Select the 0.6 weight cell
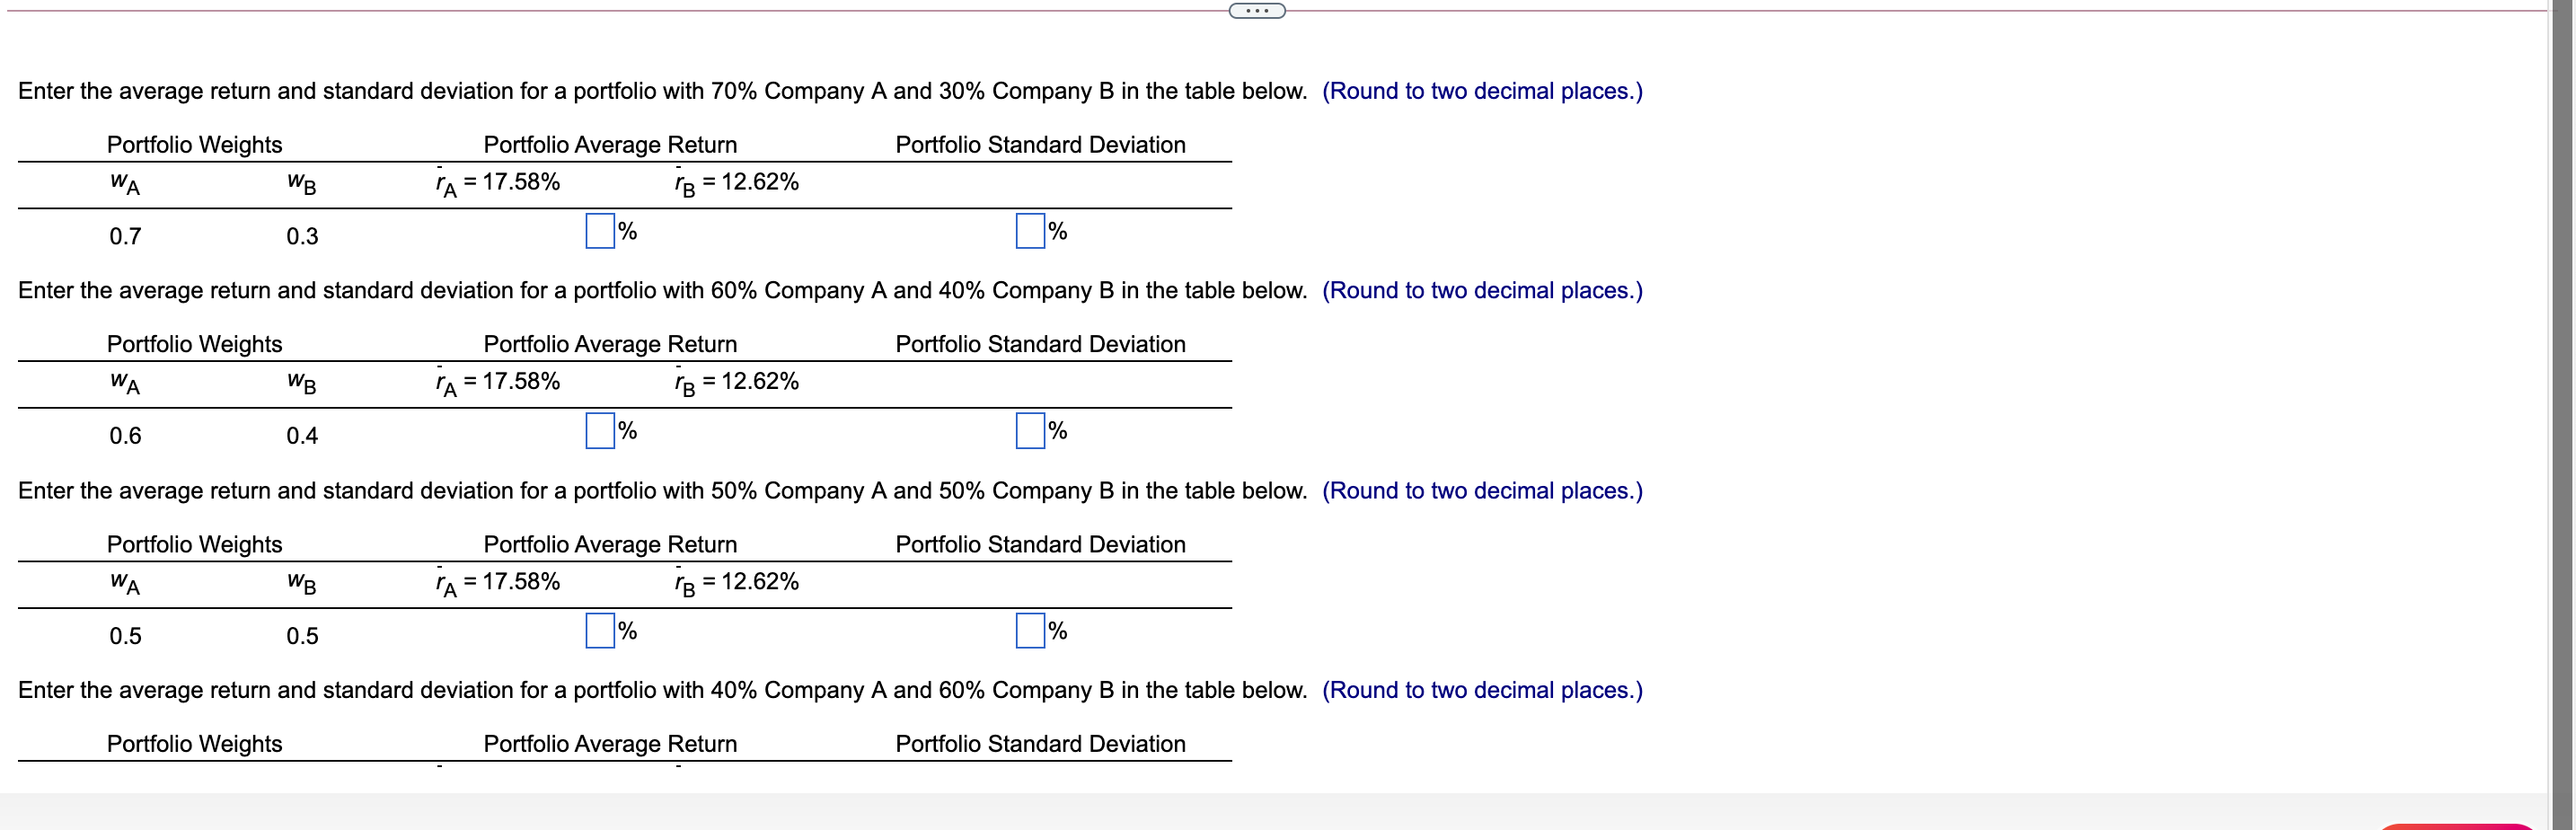 coord(125,436)
